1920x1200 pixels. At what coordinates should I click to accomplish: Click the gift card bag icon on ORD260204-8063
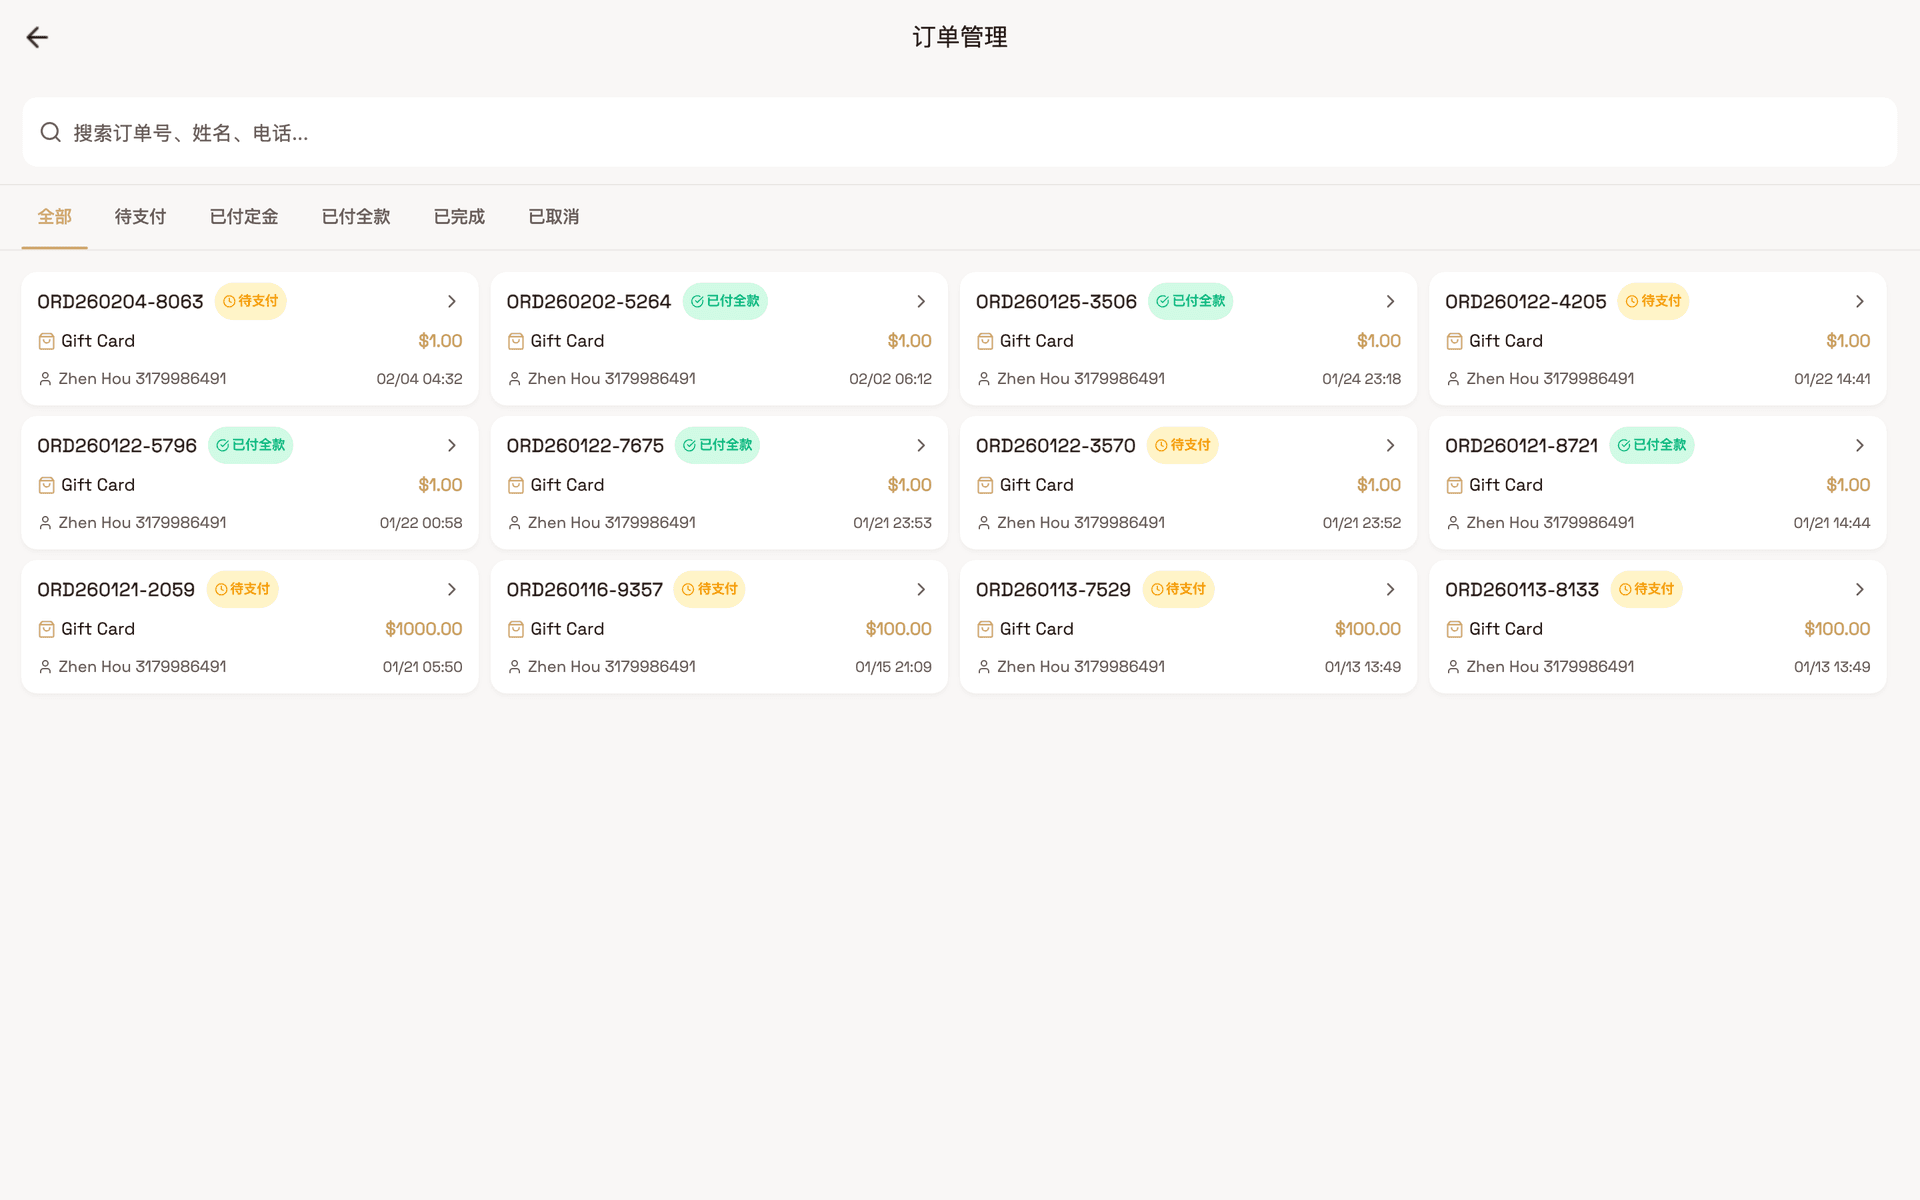click(46, 340)
